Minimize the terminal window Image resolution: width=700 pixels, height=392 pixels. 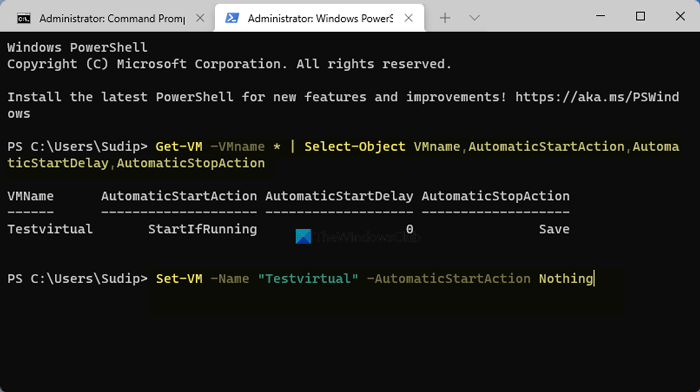(600, 17)
